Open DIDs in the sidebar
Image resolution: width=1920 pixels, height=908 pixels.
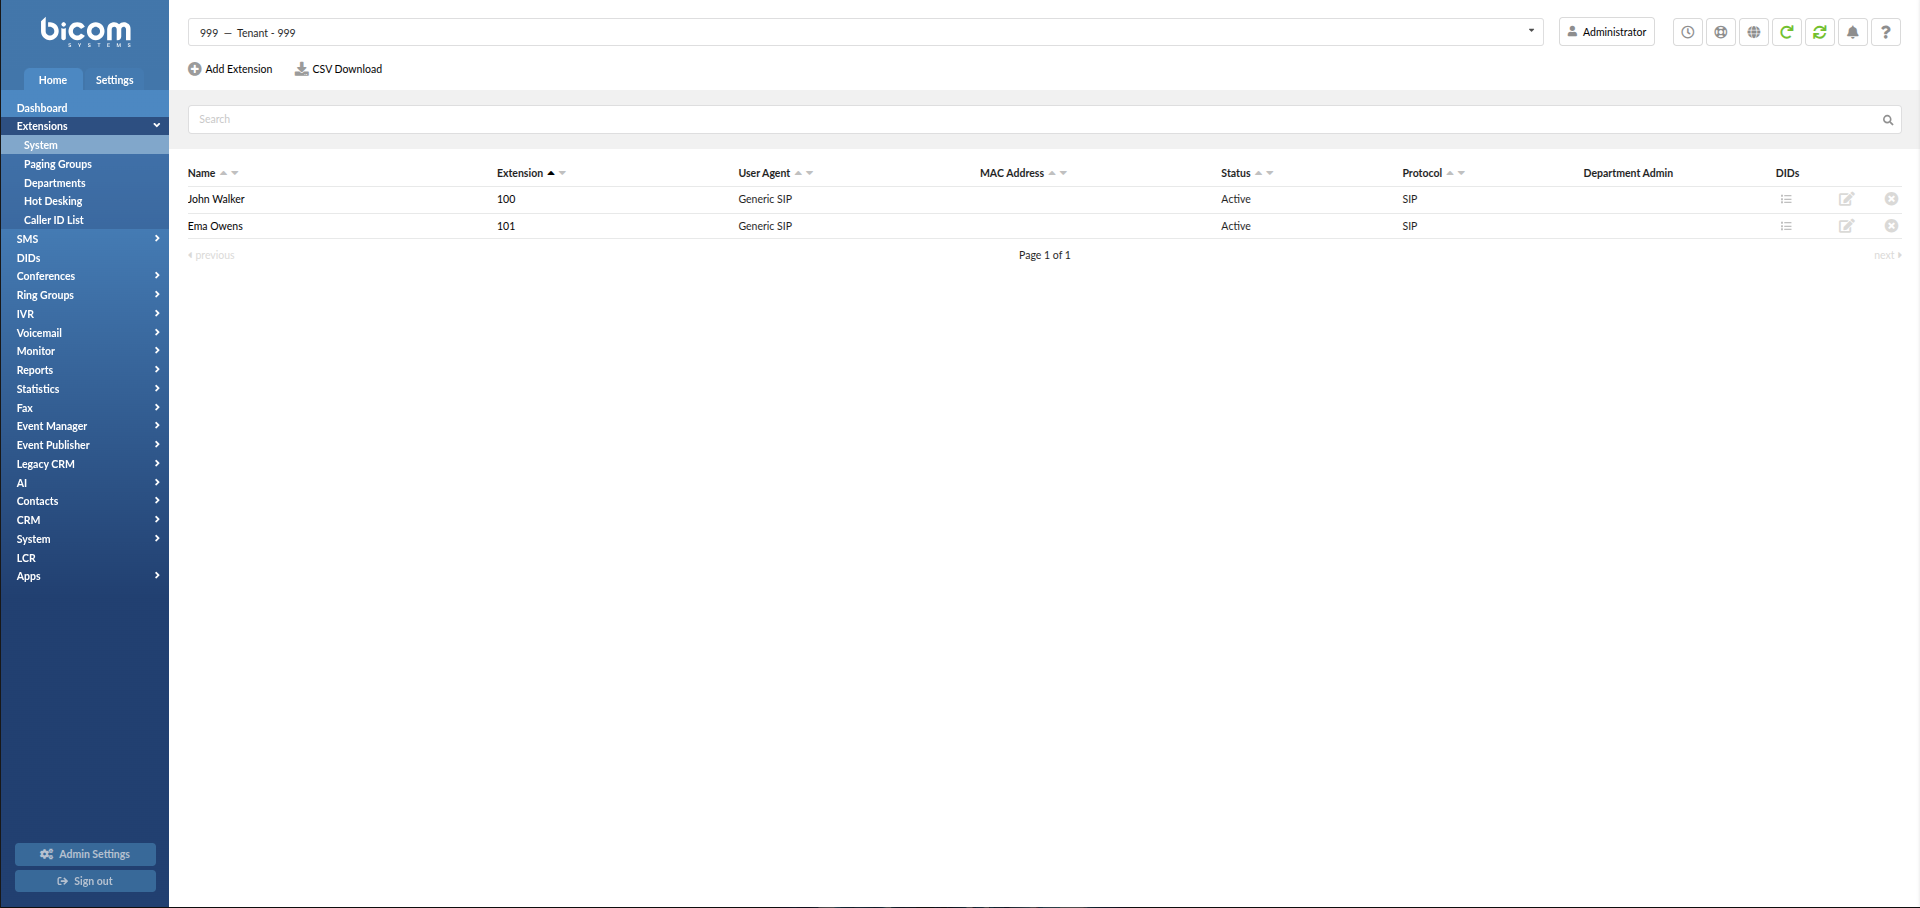(x=84, y=258)
